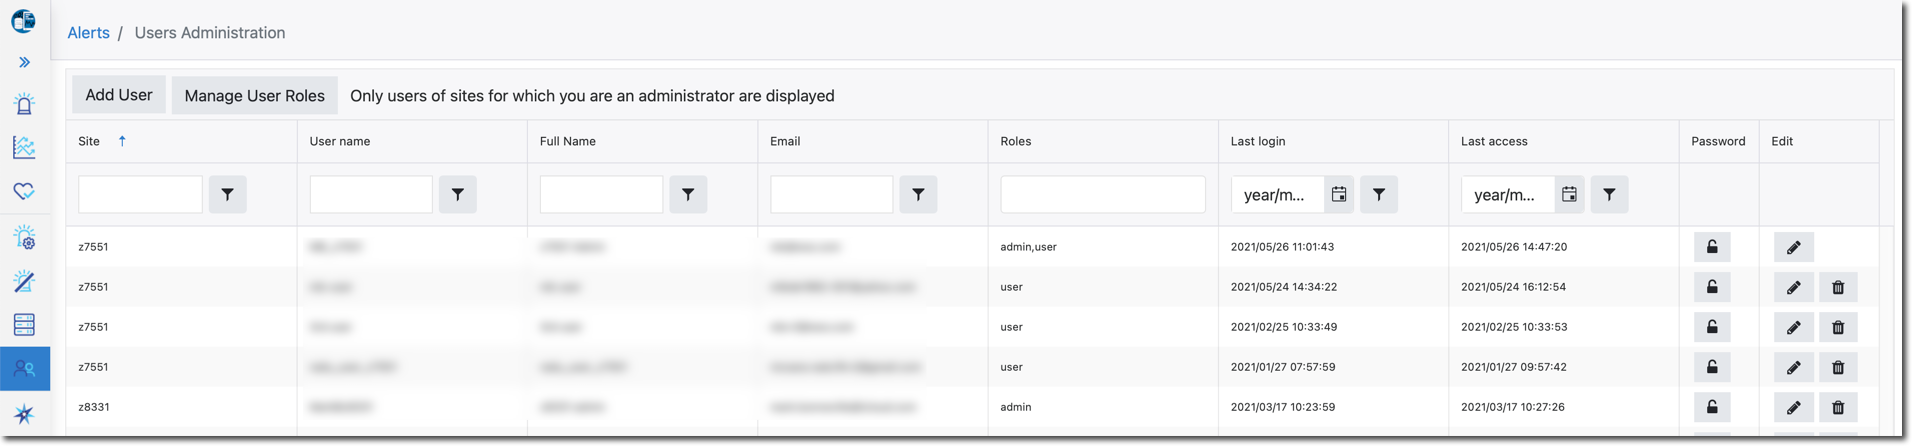Viewport: 1912px width, 446px height.
Task: Open the alert settings gear sidebar icon
Action: [x=25, y=237]
